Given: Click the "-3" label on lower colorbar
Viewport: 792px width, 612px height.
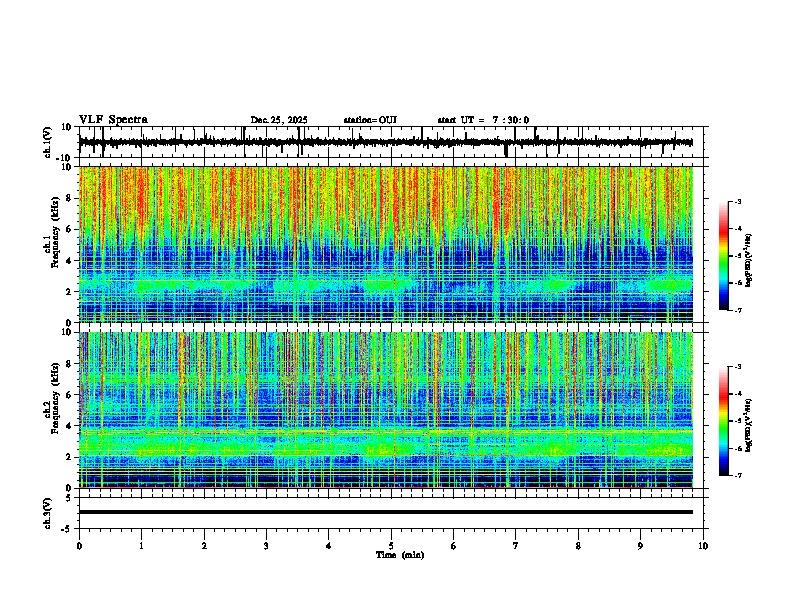Looking at the screenshot, I should click(x=738, y=367).
